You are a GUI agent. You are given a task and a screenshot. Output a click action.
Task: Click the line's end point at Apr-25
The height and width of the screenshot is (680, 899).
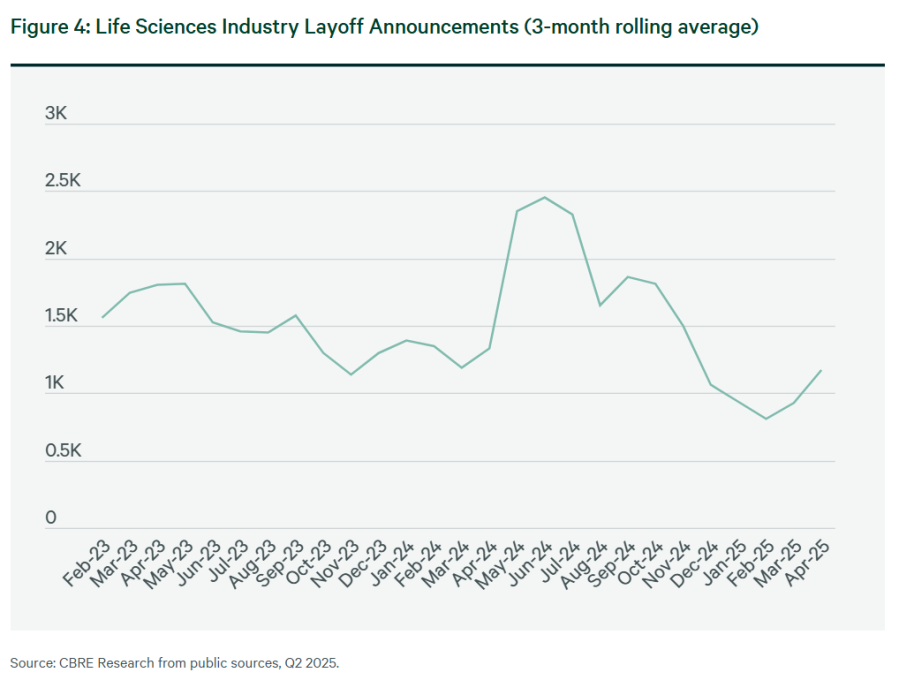tap(821, 370)
